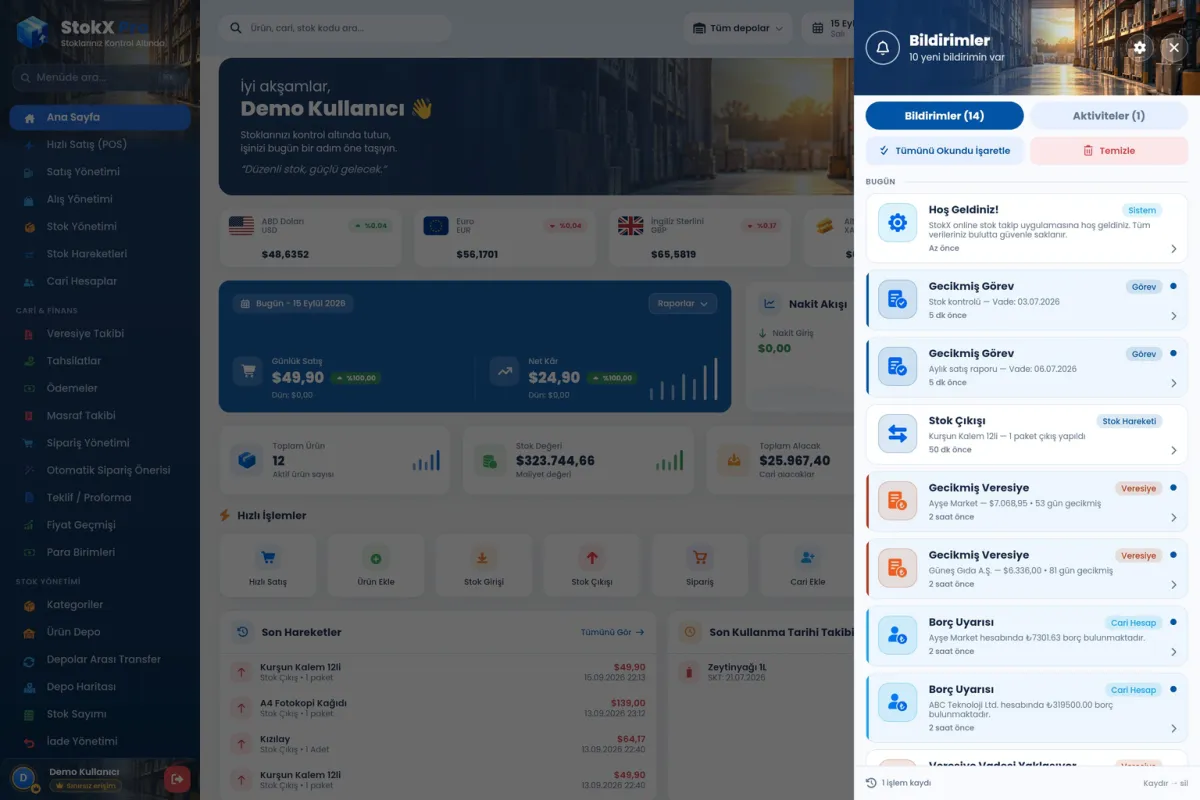Click gear icon of Hoş Geldiniz! notification

897,222
